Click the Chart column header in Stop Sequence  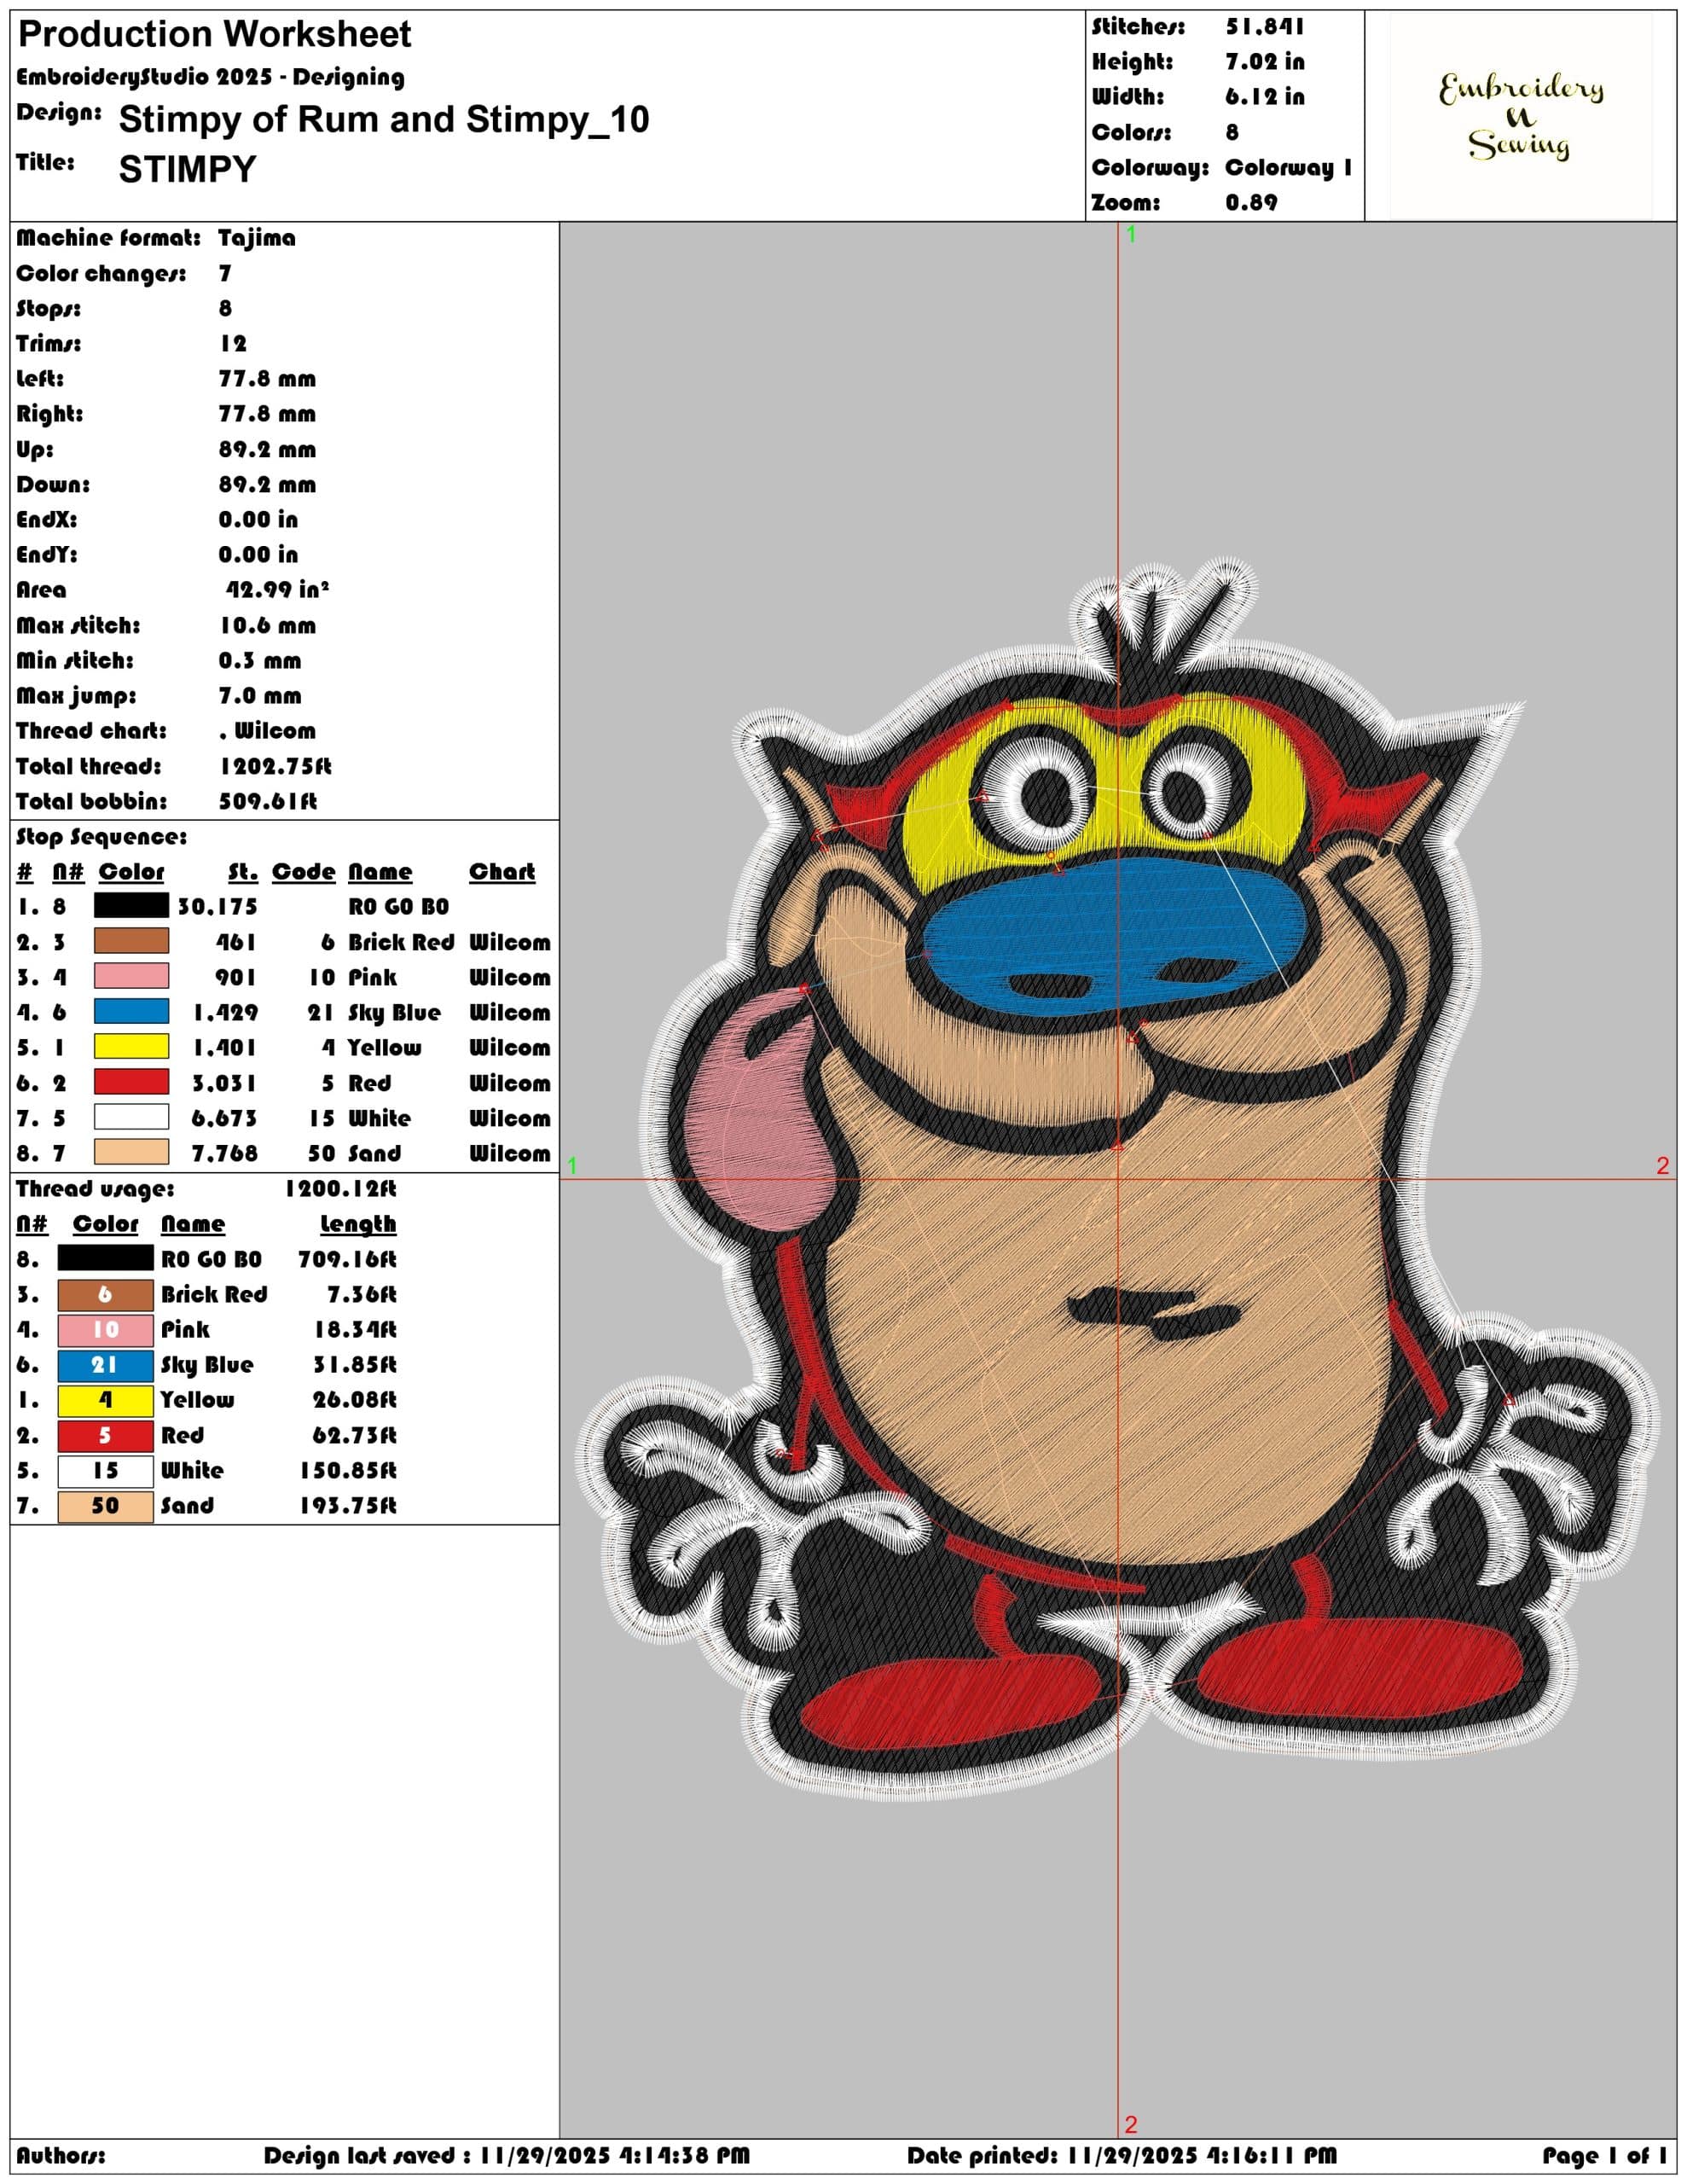coord(502,871)
